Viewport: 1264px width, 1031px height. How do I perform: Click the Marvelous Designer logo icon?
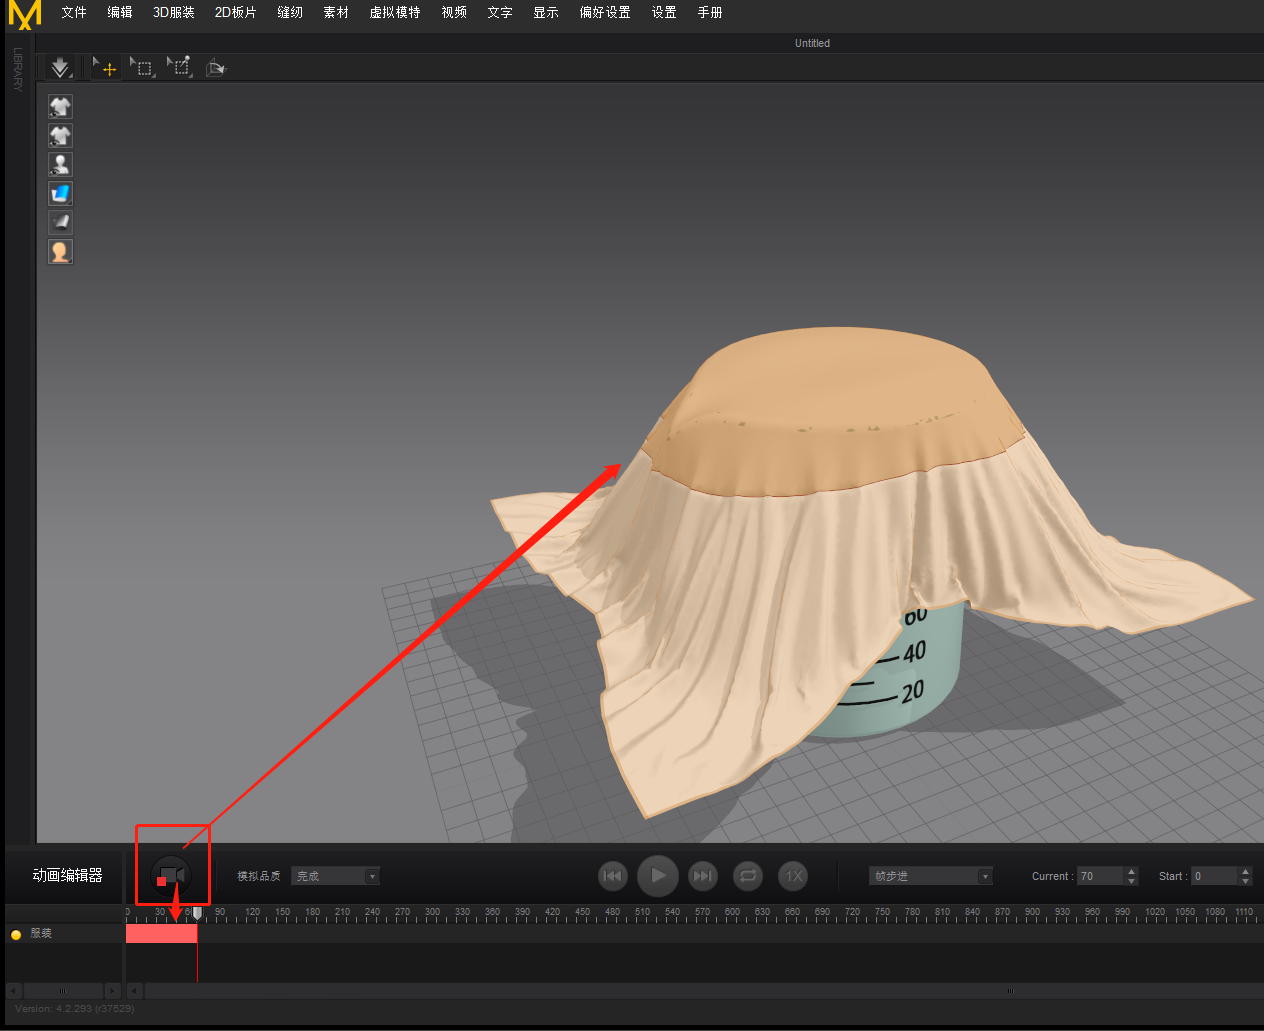click(25, 14)
